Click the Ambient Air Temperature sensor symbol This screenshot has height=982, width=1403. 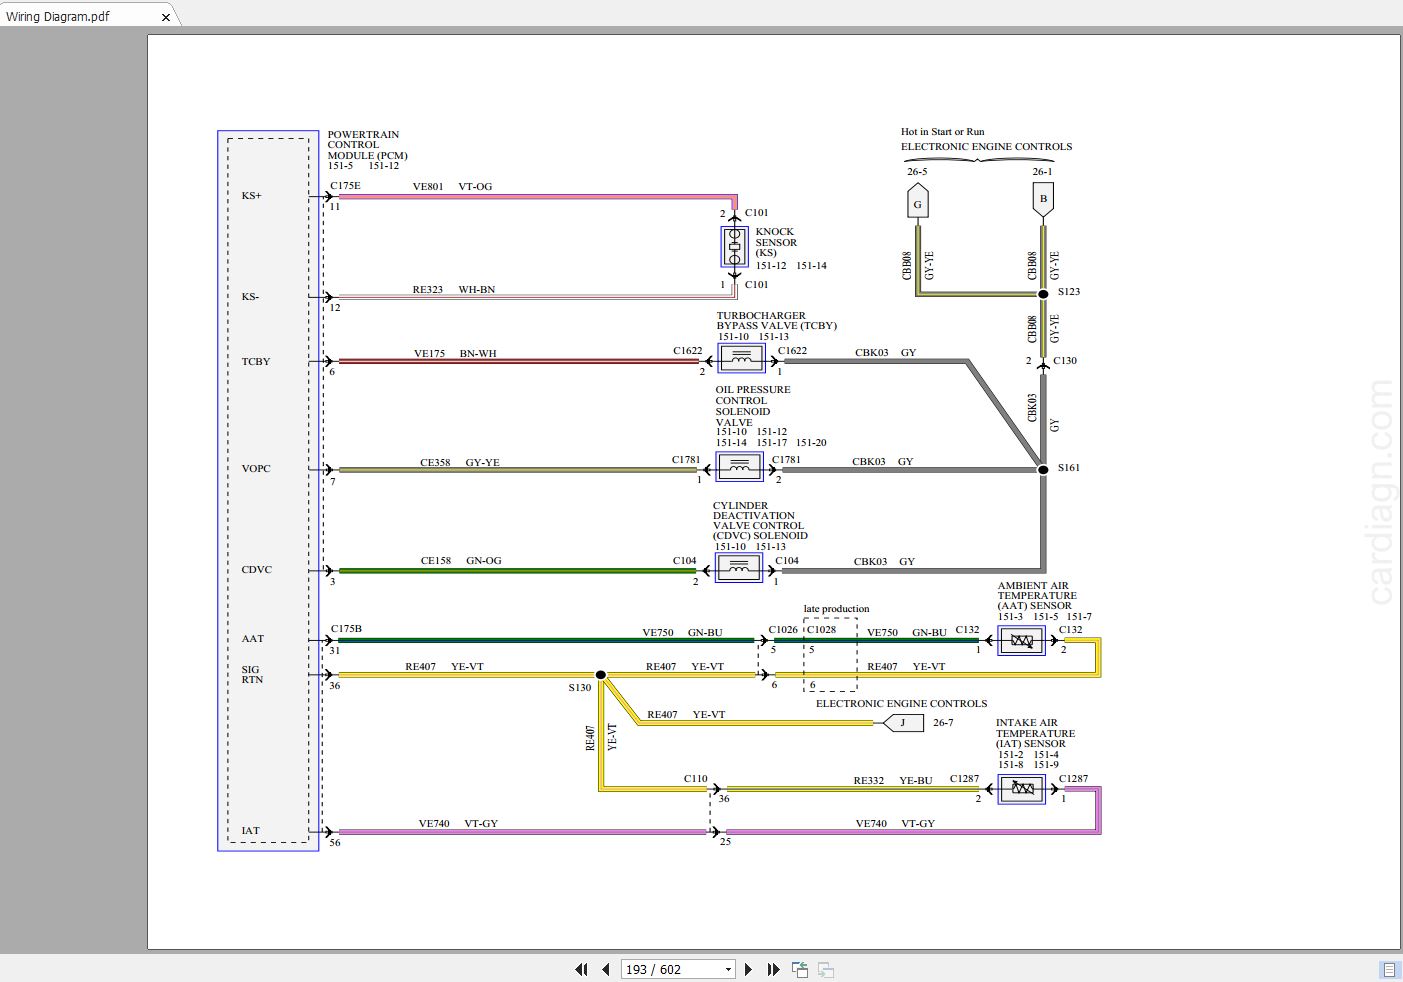[x=1021, y=640]
